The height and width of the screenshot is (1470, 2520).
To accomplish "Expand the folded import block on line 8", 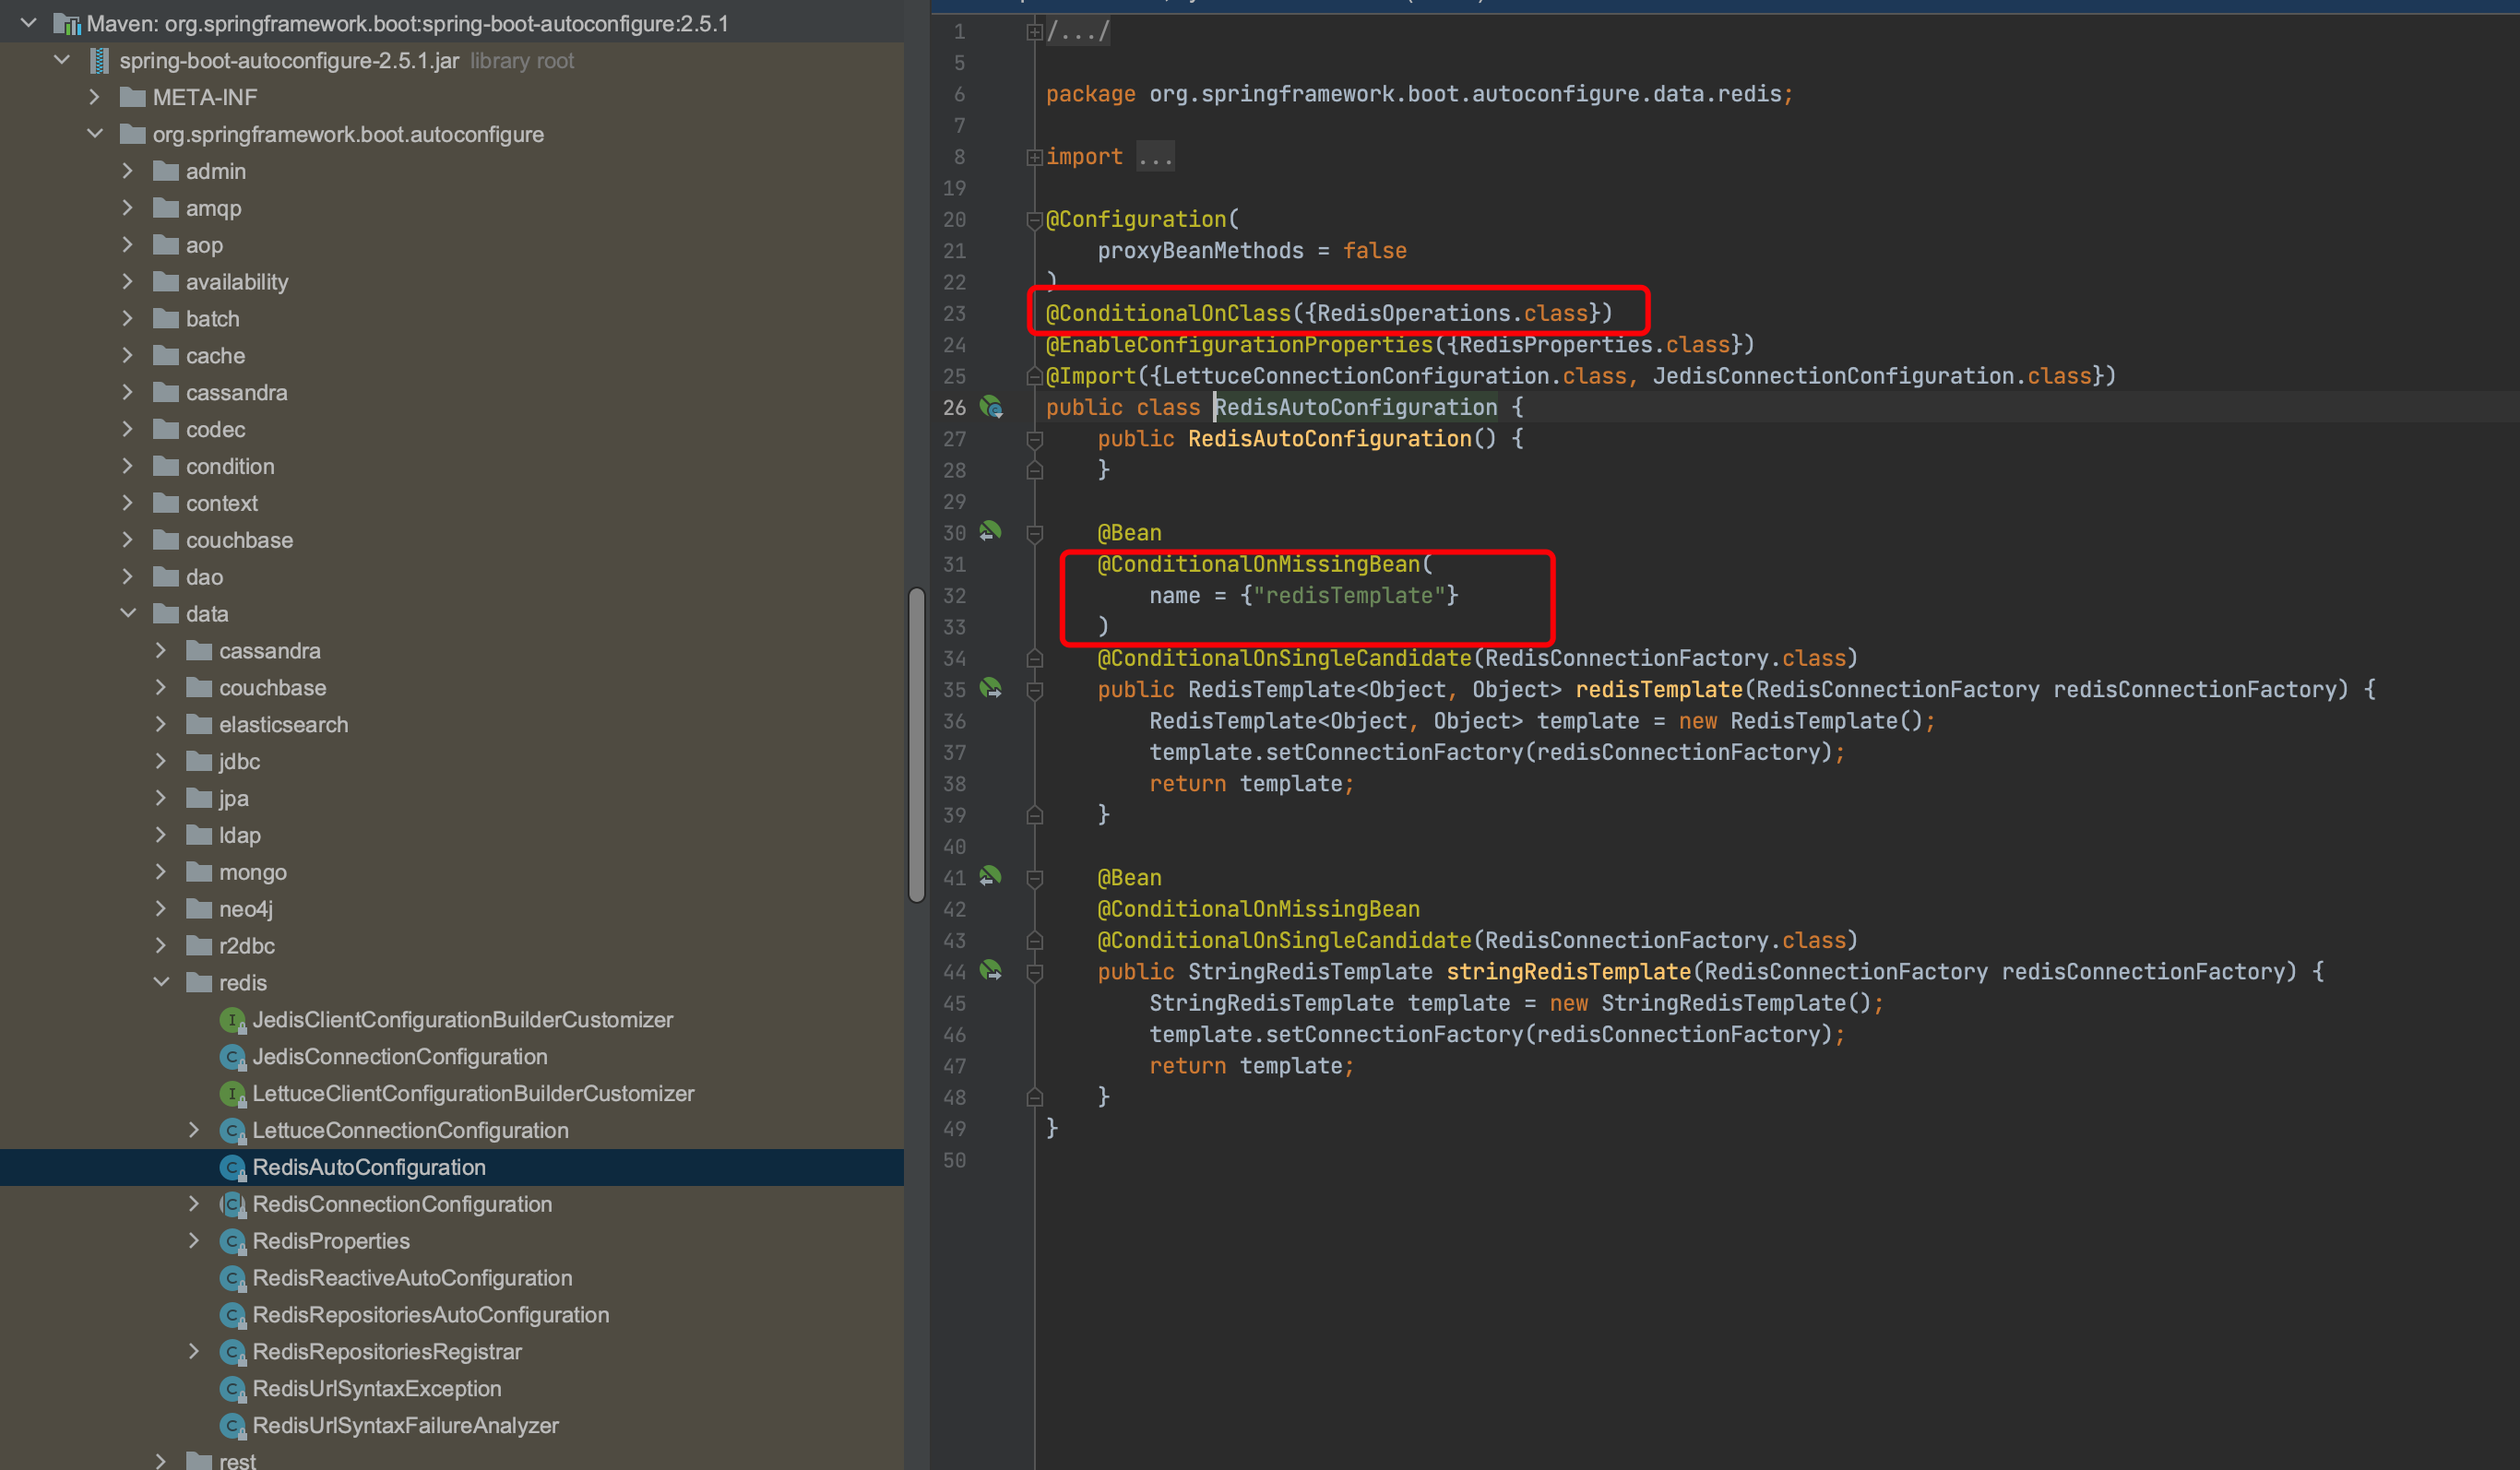I will tap(1034, 157).
